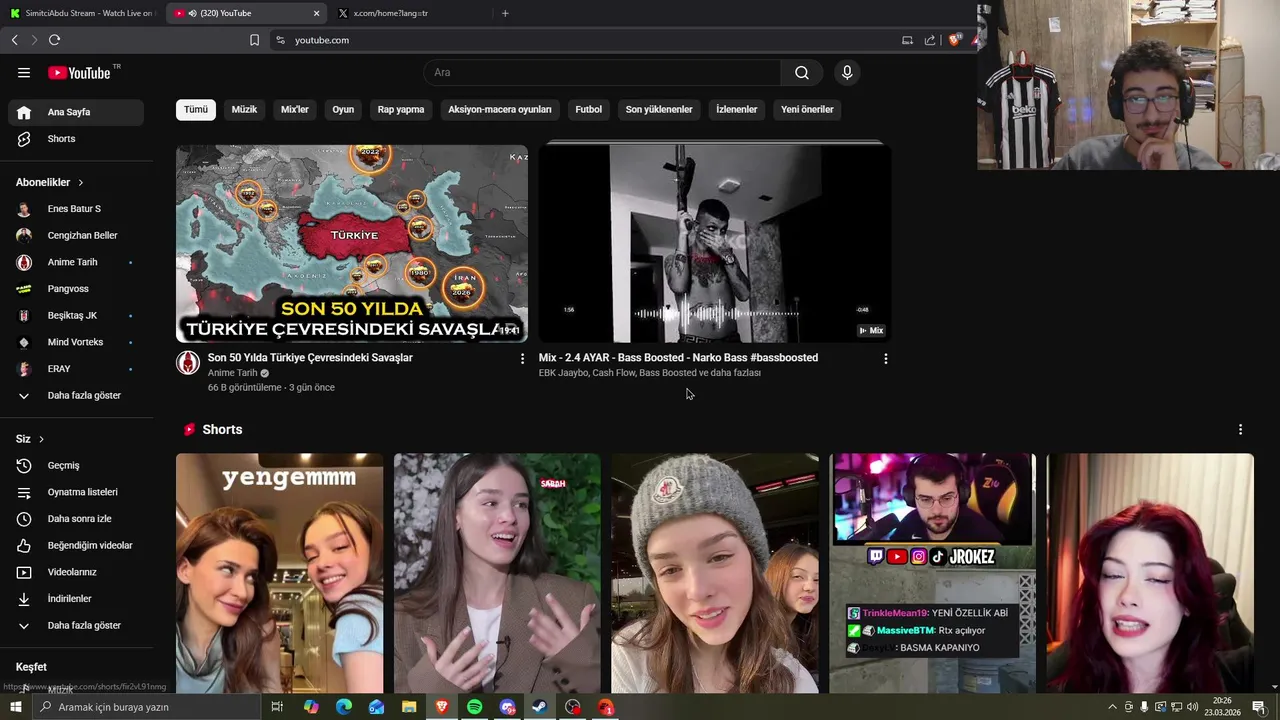The image size is (1280, 720).
Task: Open Ana Sayfa in the sidebar
Action: tap(76, 112)
